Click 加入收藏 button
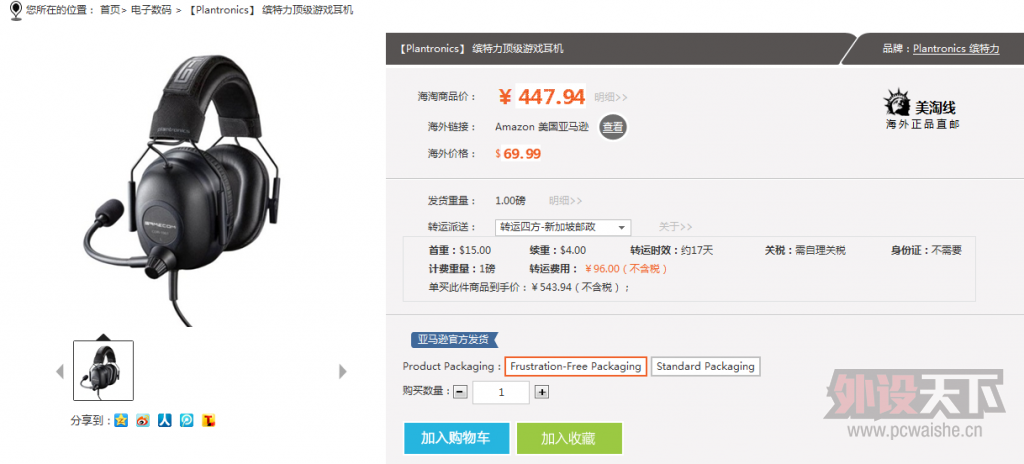This screenshot has height=464, width=1024. coord(569,438)
